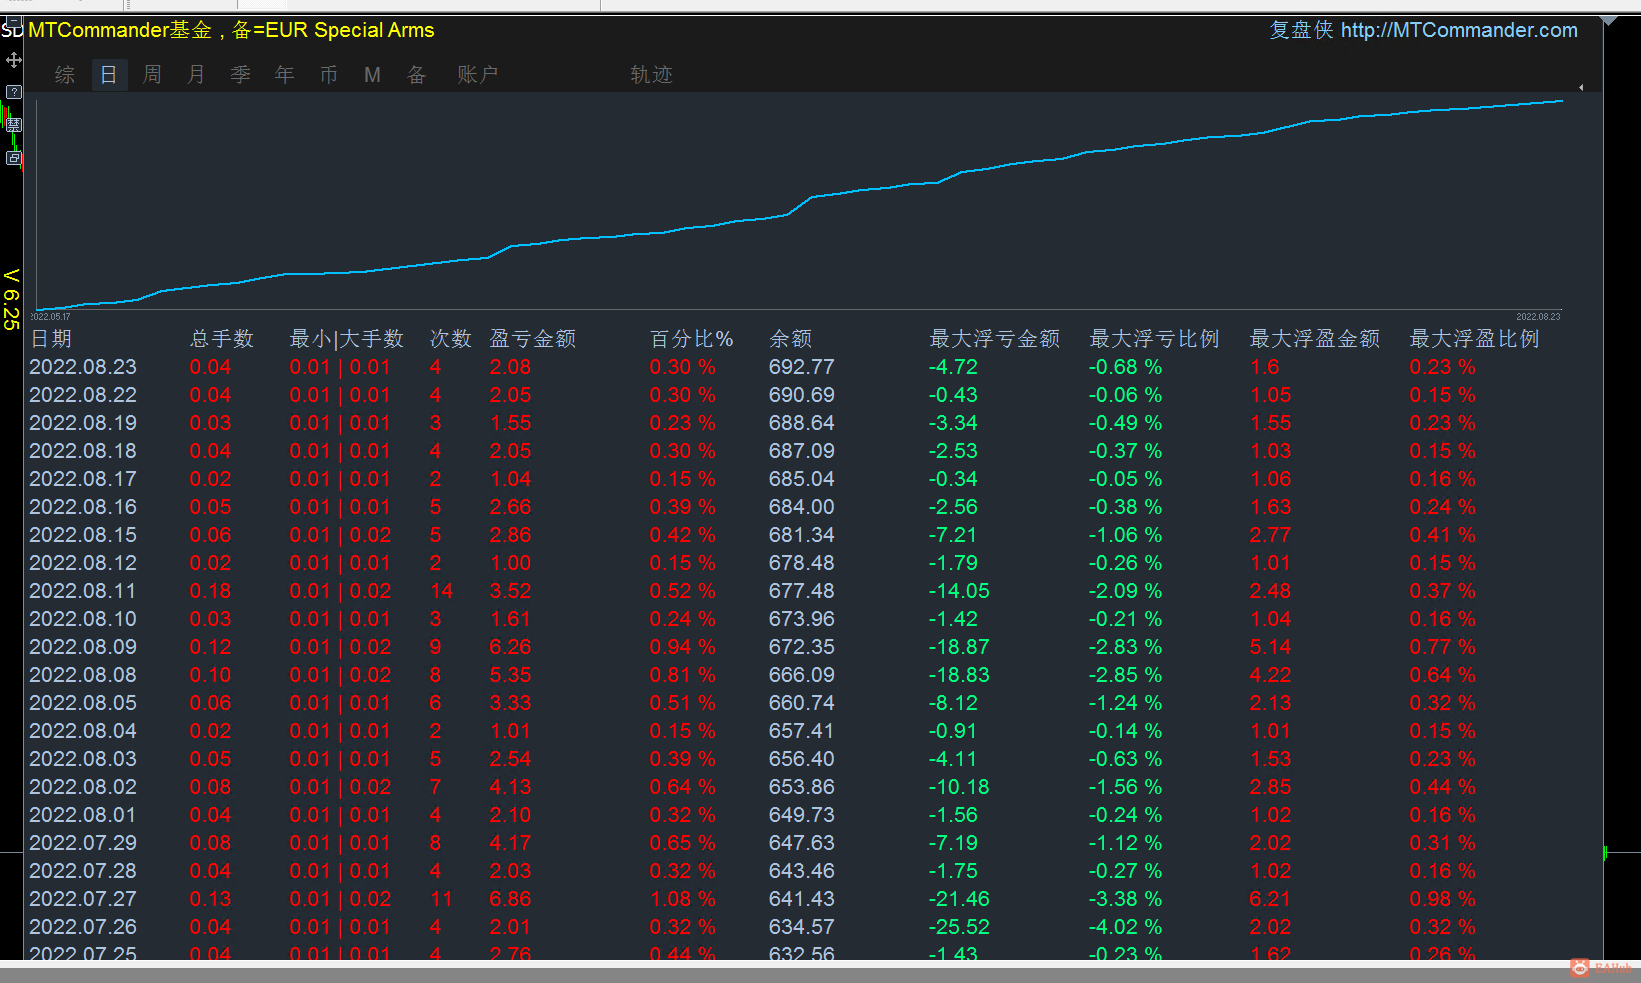This screenshot has width=1641, height=983.
Task: Click date 2022.08.11
Action: click(x=83, y=591)
